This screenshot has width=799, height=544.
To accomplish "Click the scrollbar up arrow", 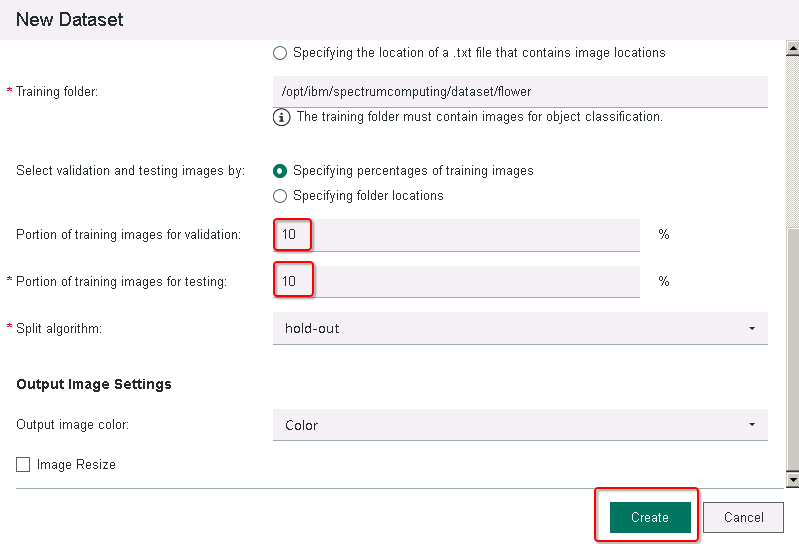I will pos(792,48).
